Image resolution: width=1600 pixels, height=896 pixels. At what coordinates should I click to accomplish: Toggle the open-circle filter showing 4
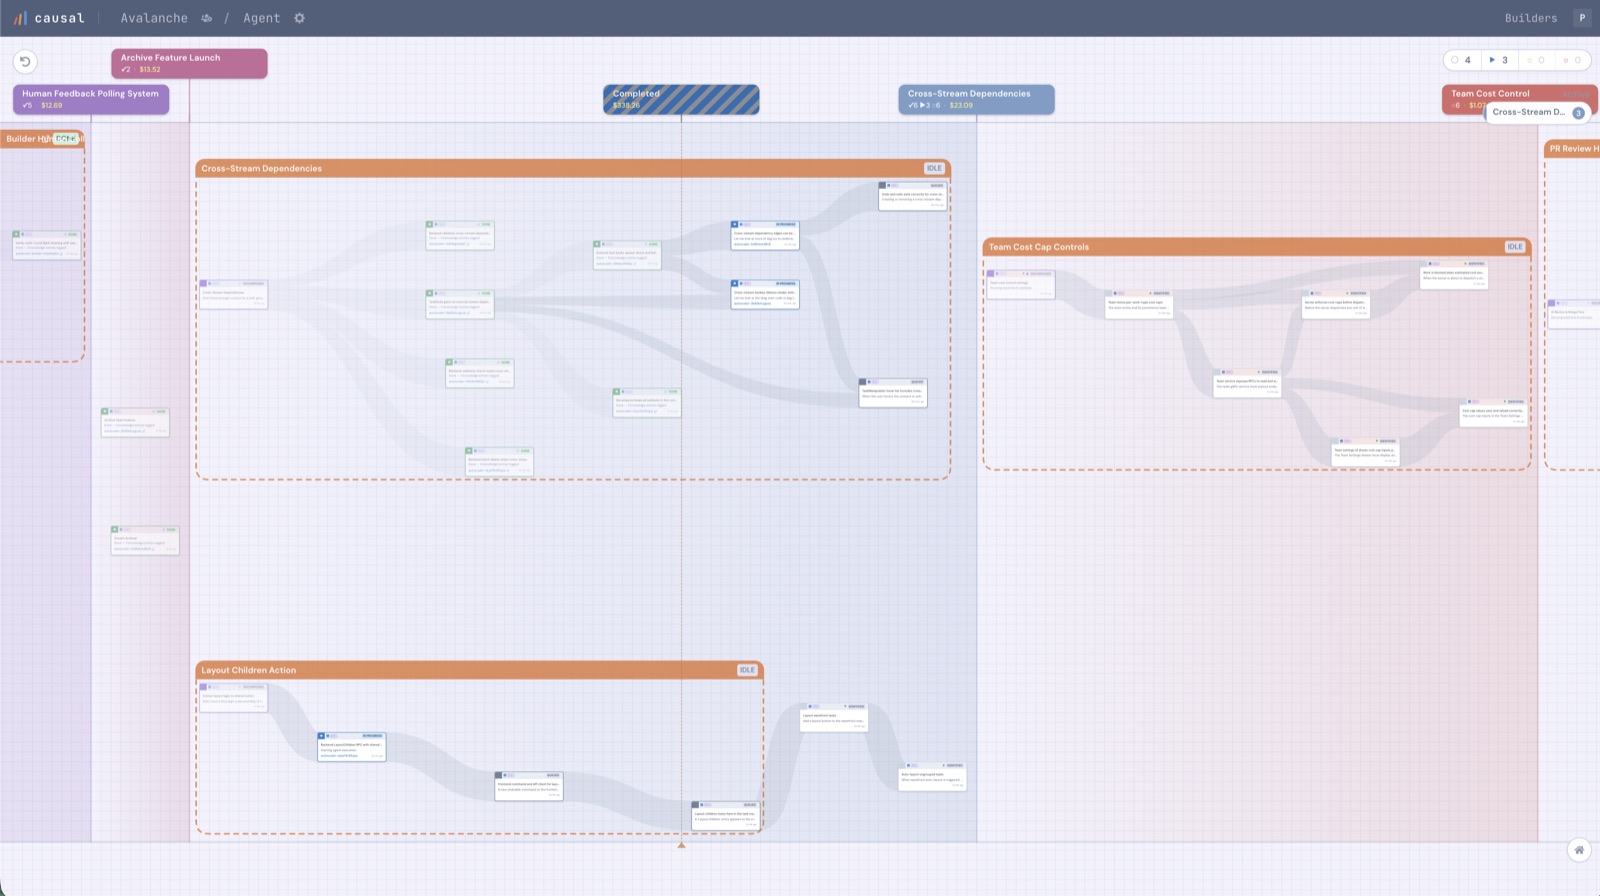point(1461,60)
